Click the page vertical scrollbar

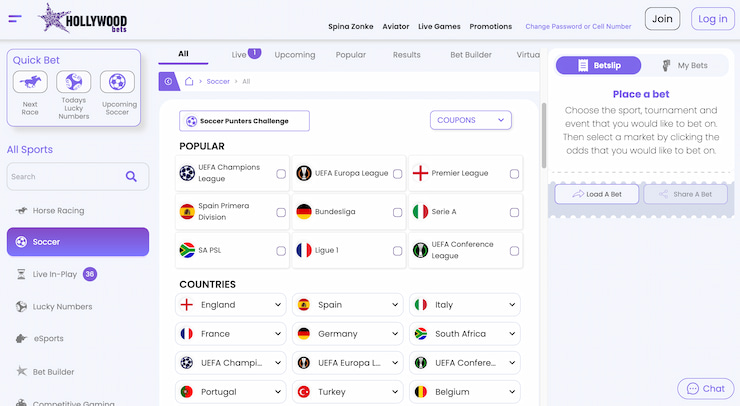pyautogui.click(x=544, y=136)
